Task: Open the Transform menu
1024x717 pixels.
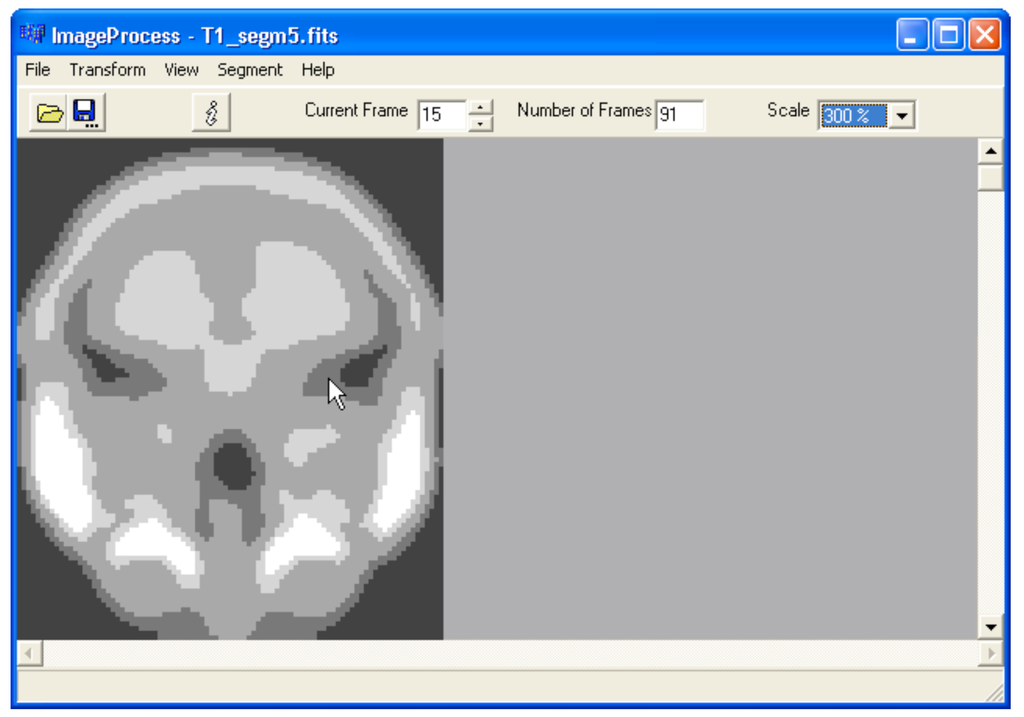Action: pos(107,70)
